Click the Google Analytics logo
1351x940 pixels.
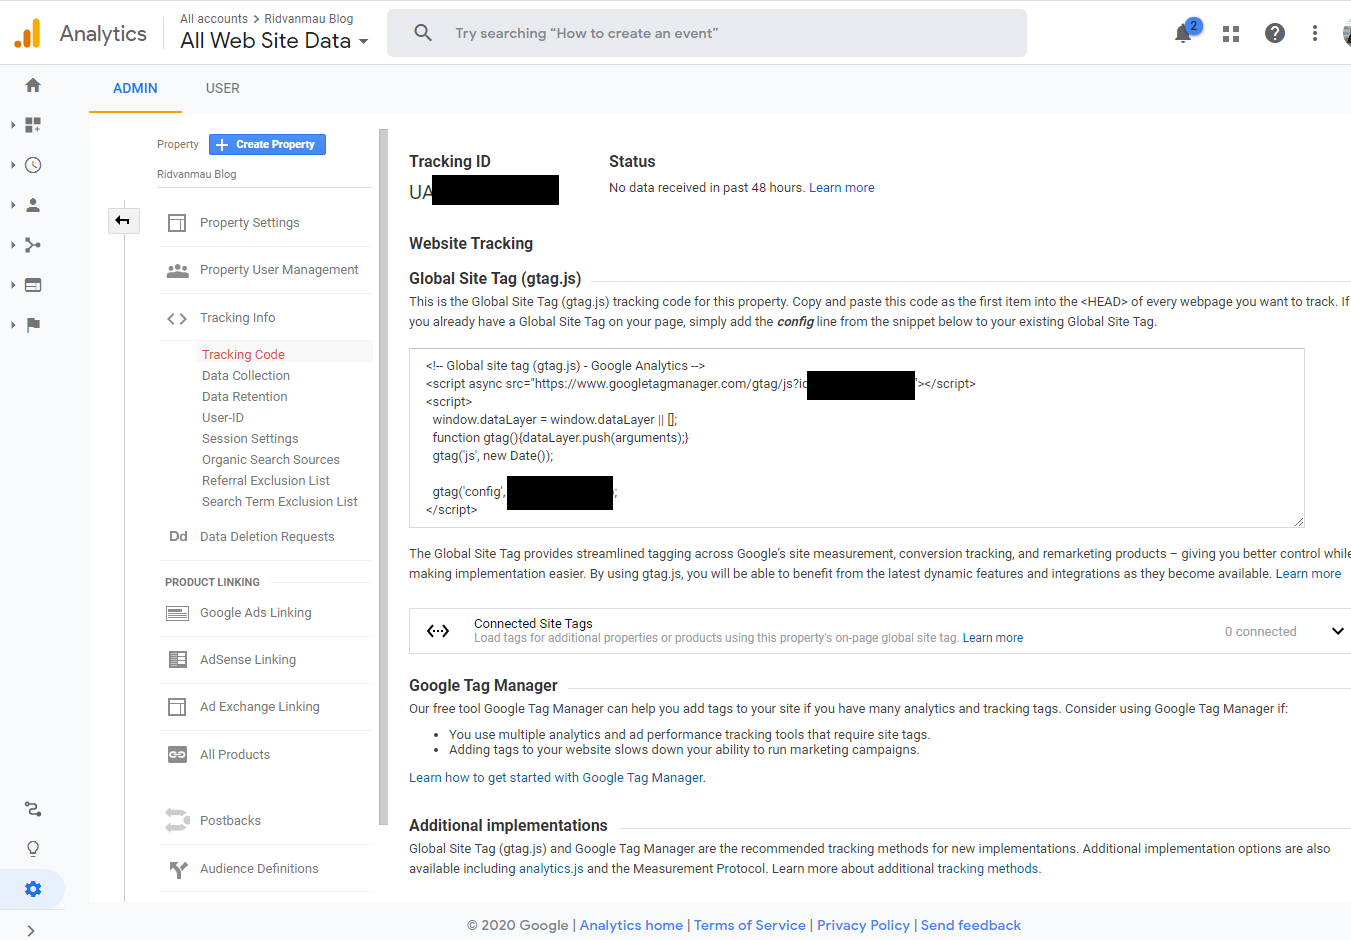(28, 33)
